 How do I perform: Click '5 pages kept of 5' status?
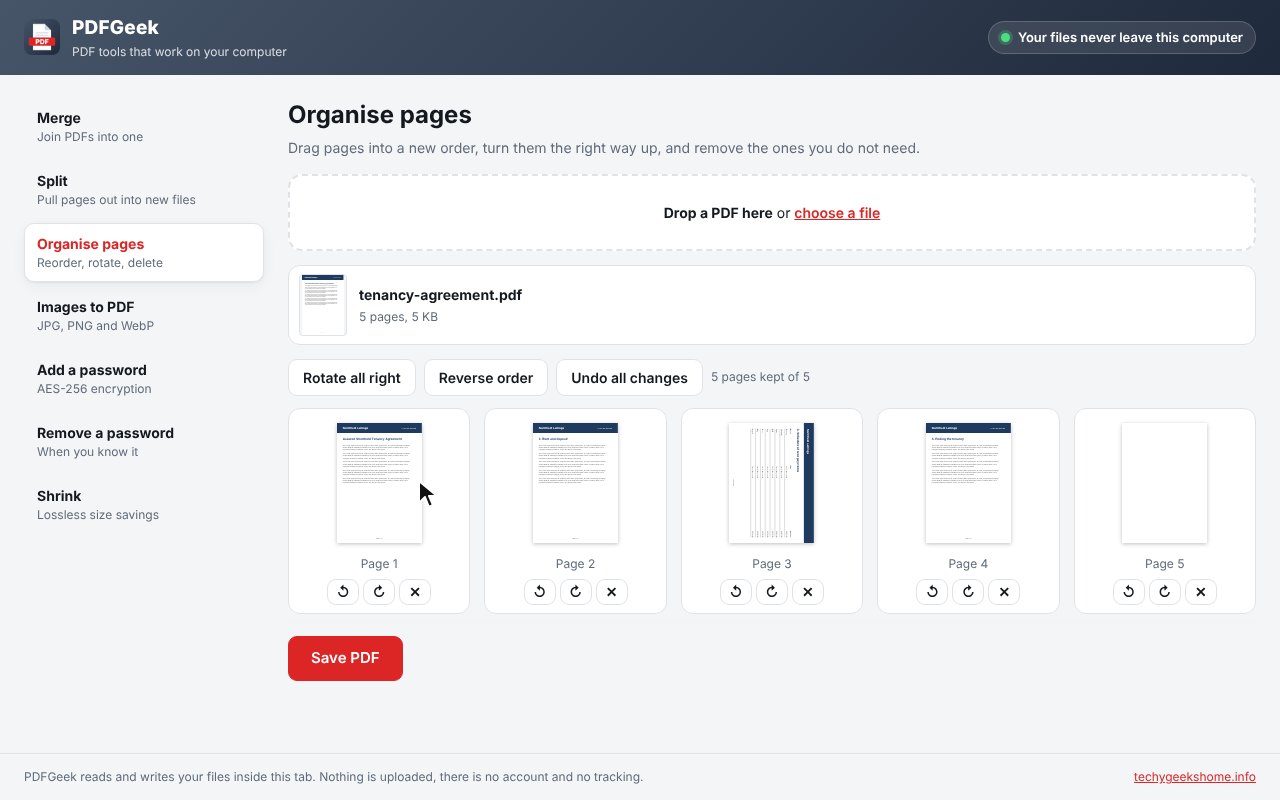point(760,377)
